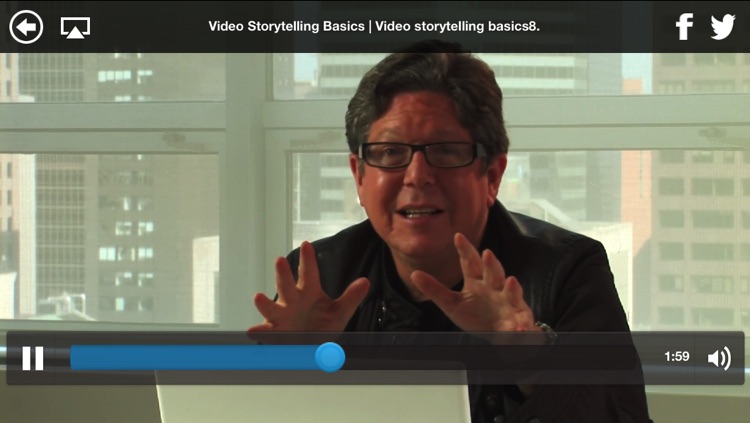Click the presenter's eyeglasses in the video

click(422, 155)
